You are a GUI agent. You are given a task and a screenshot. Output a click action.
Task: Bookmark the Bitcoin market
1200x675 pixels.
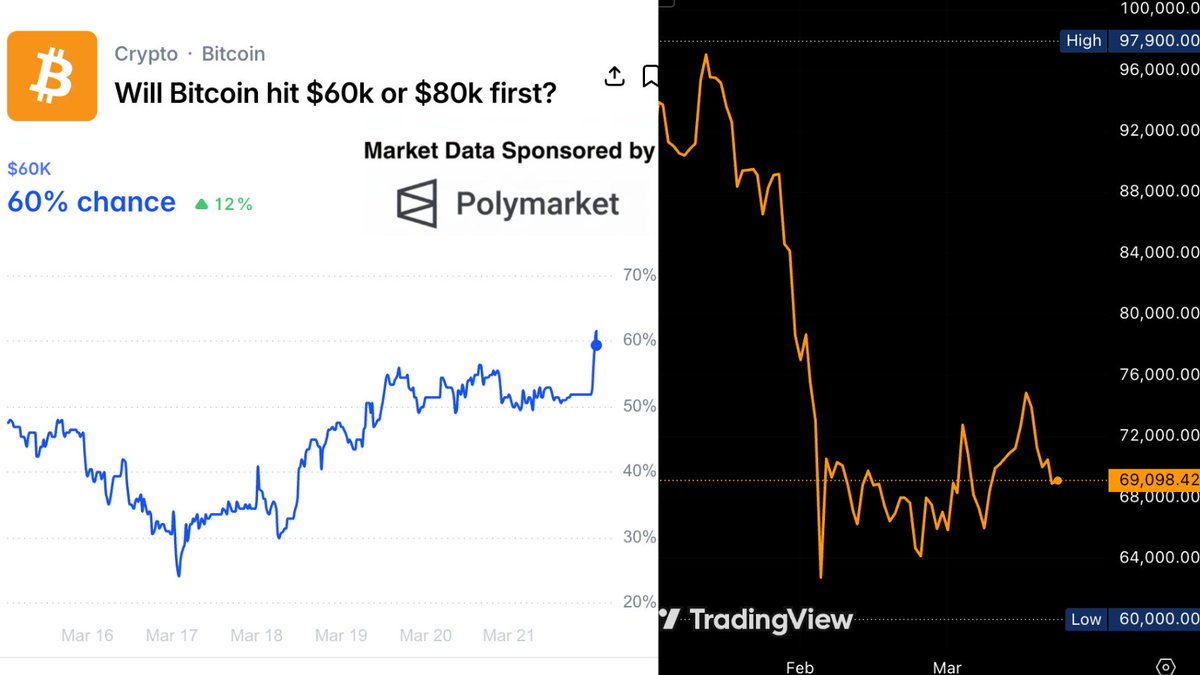(x=650, y=76)
